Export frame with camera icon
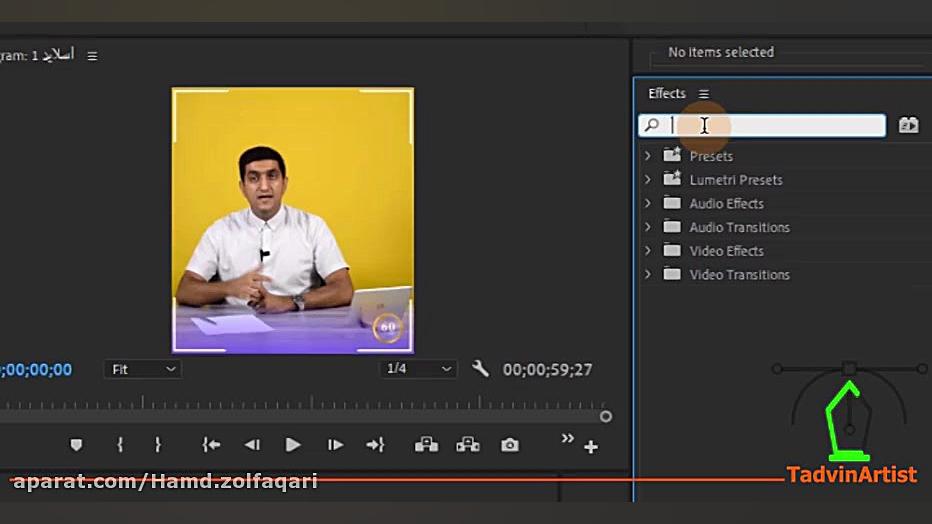 coord(509,445)
